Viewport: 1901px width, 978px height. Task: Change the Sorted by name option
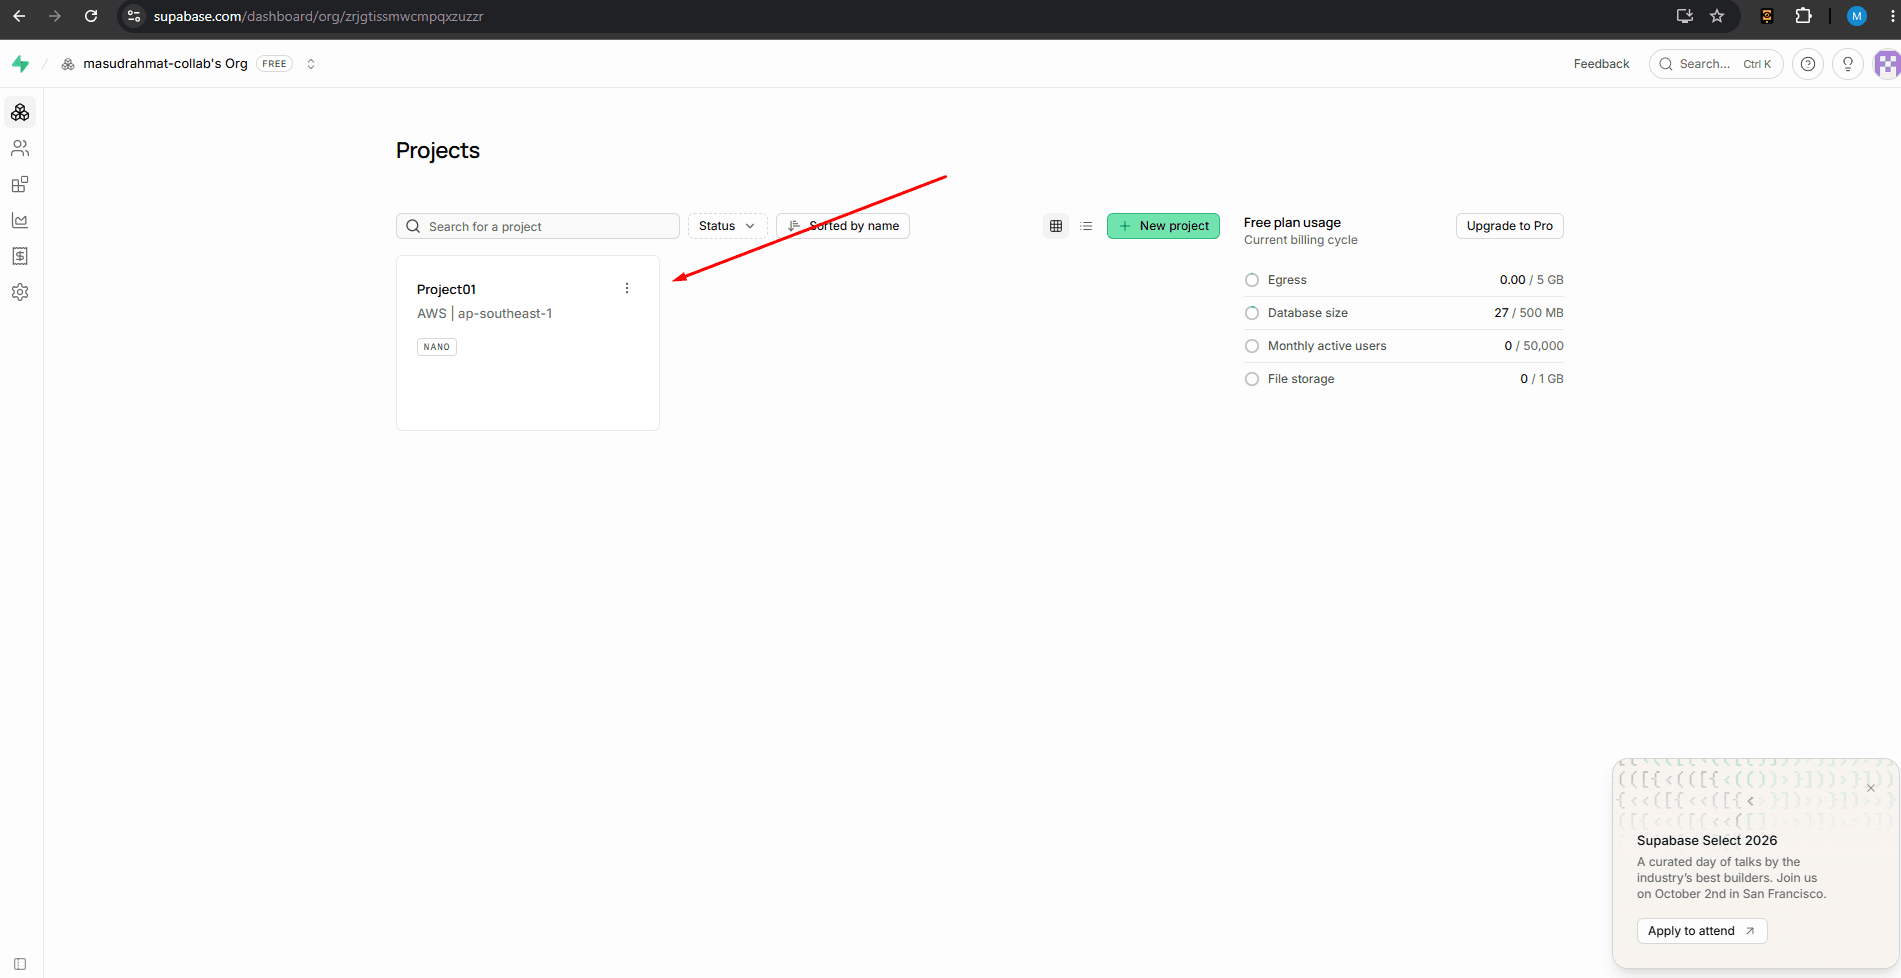coord(843,226)
